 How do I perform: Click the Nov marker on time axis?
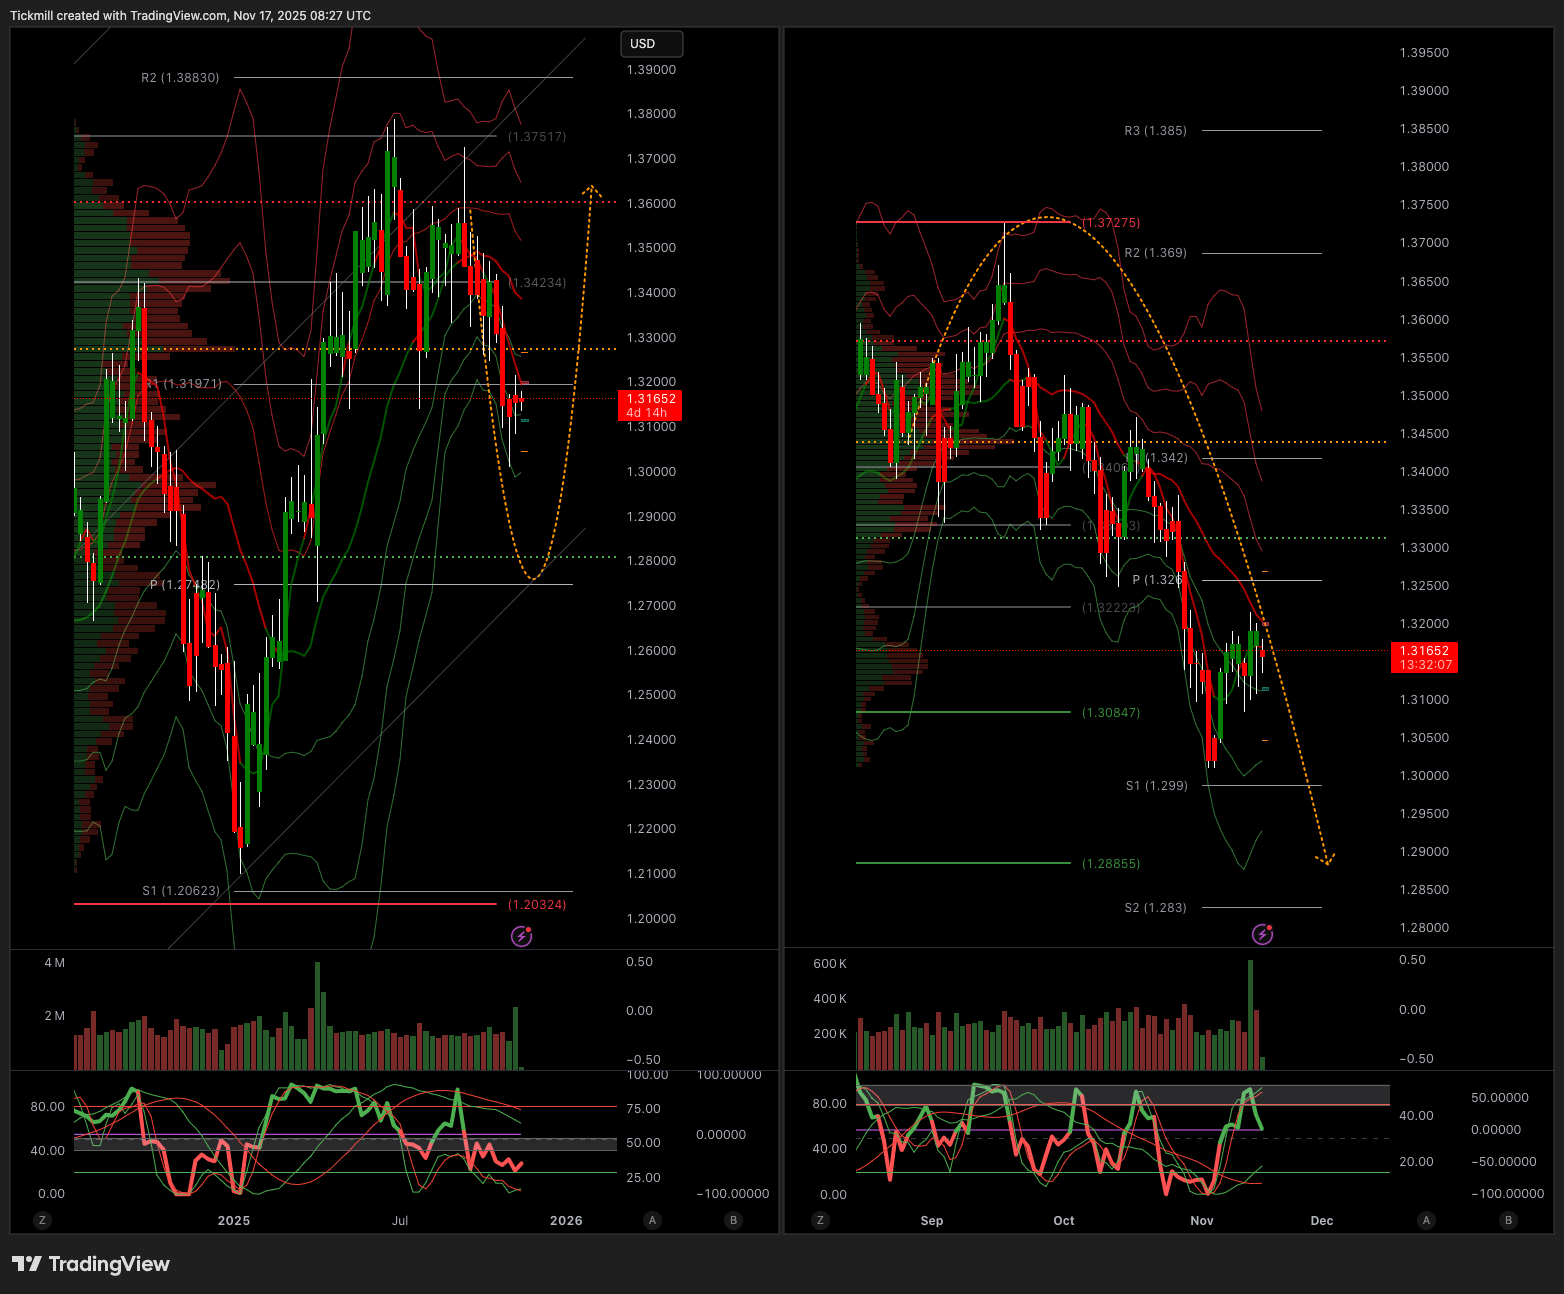click(1202, 1221)
